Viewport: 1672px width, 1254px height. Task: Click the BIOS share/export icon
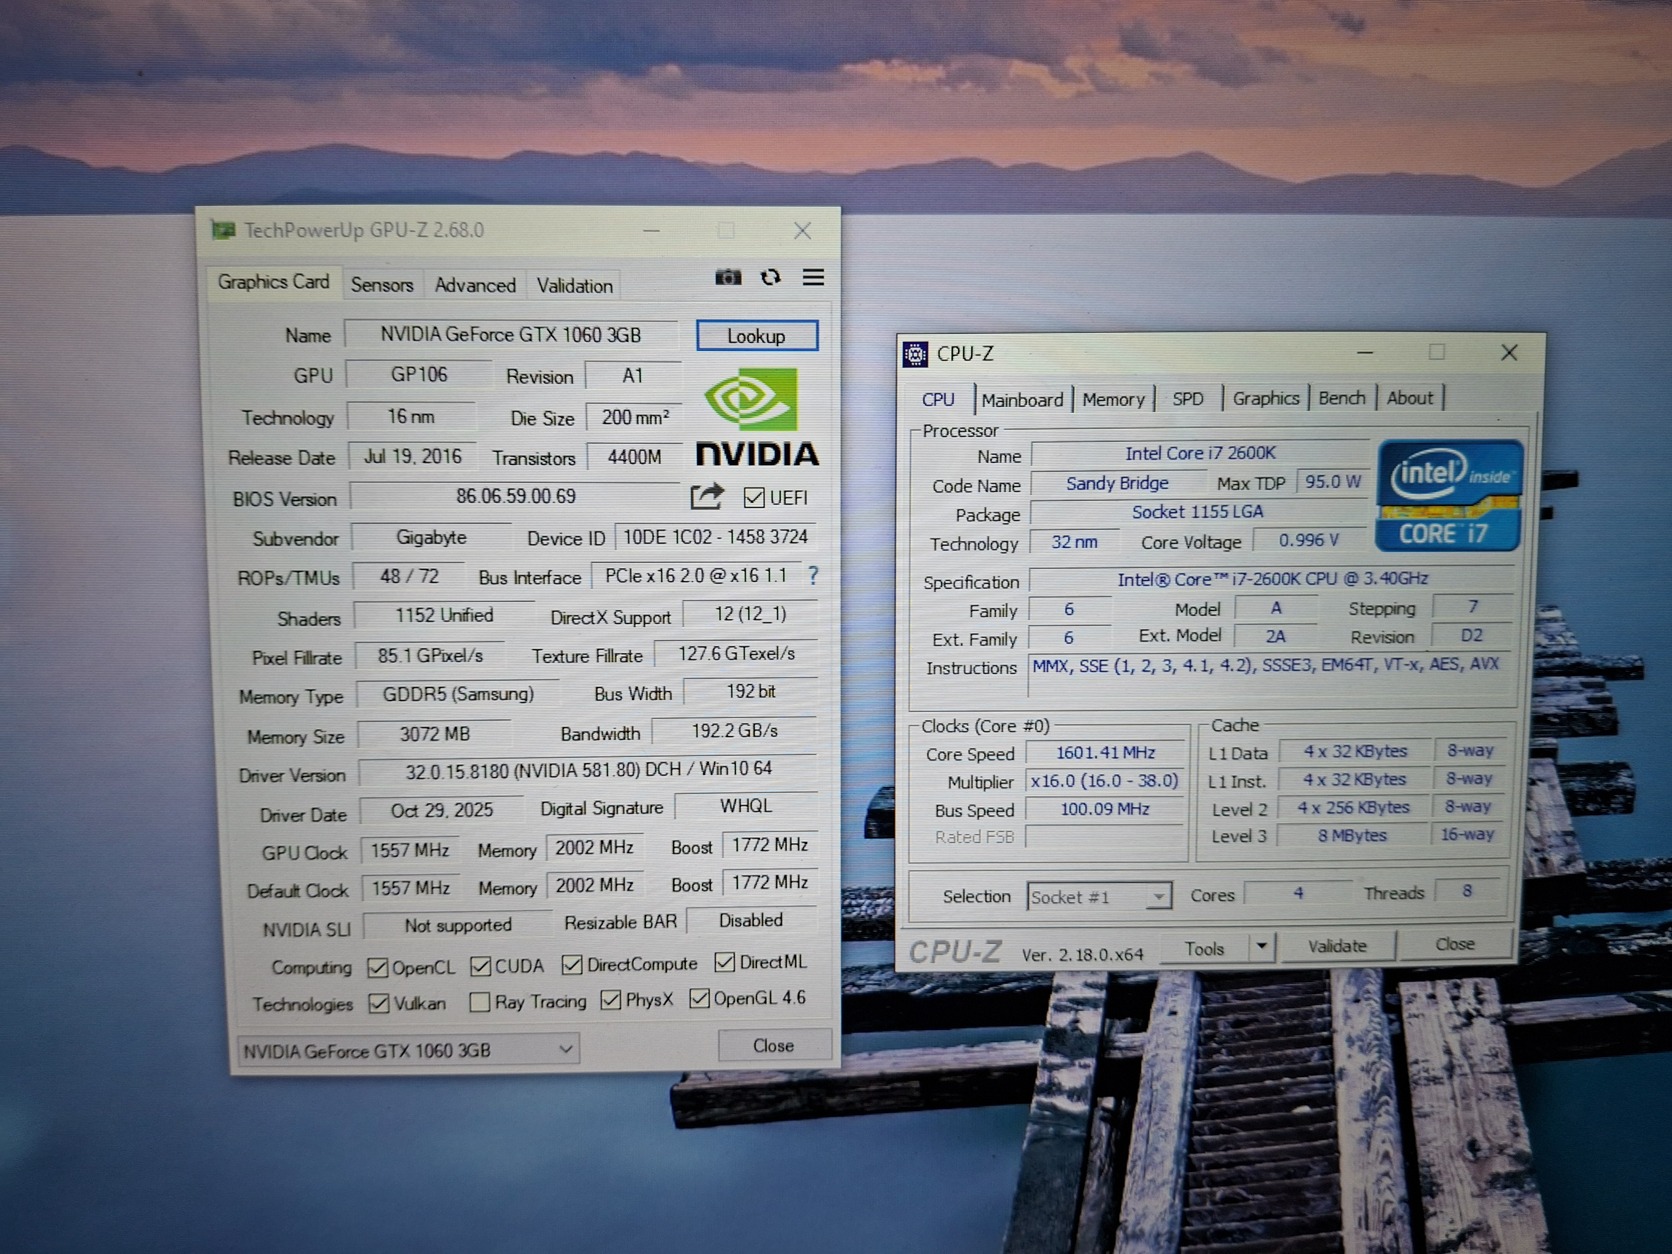point(707,496)
